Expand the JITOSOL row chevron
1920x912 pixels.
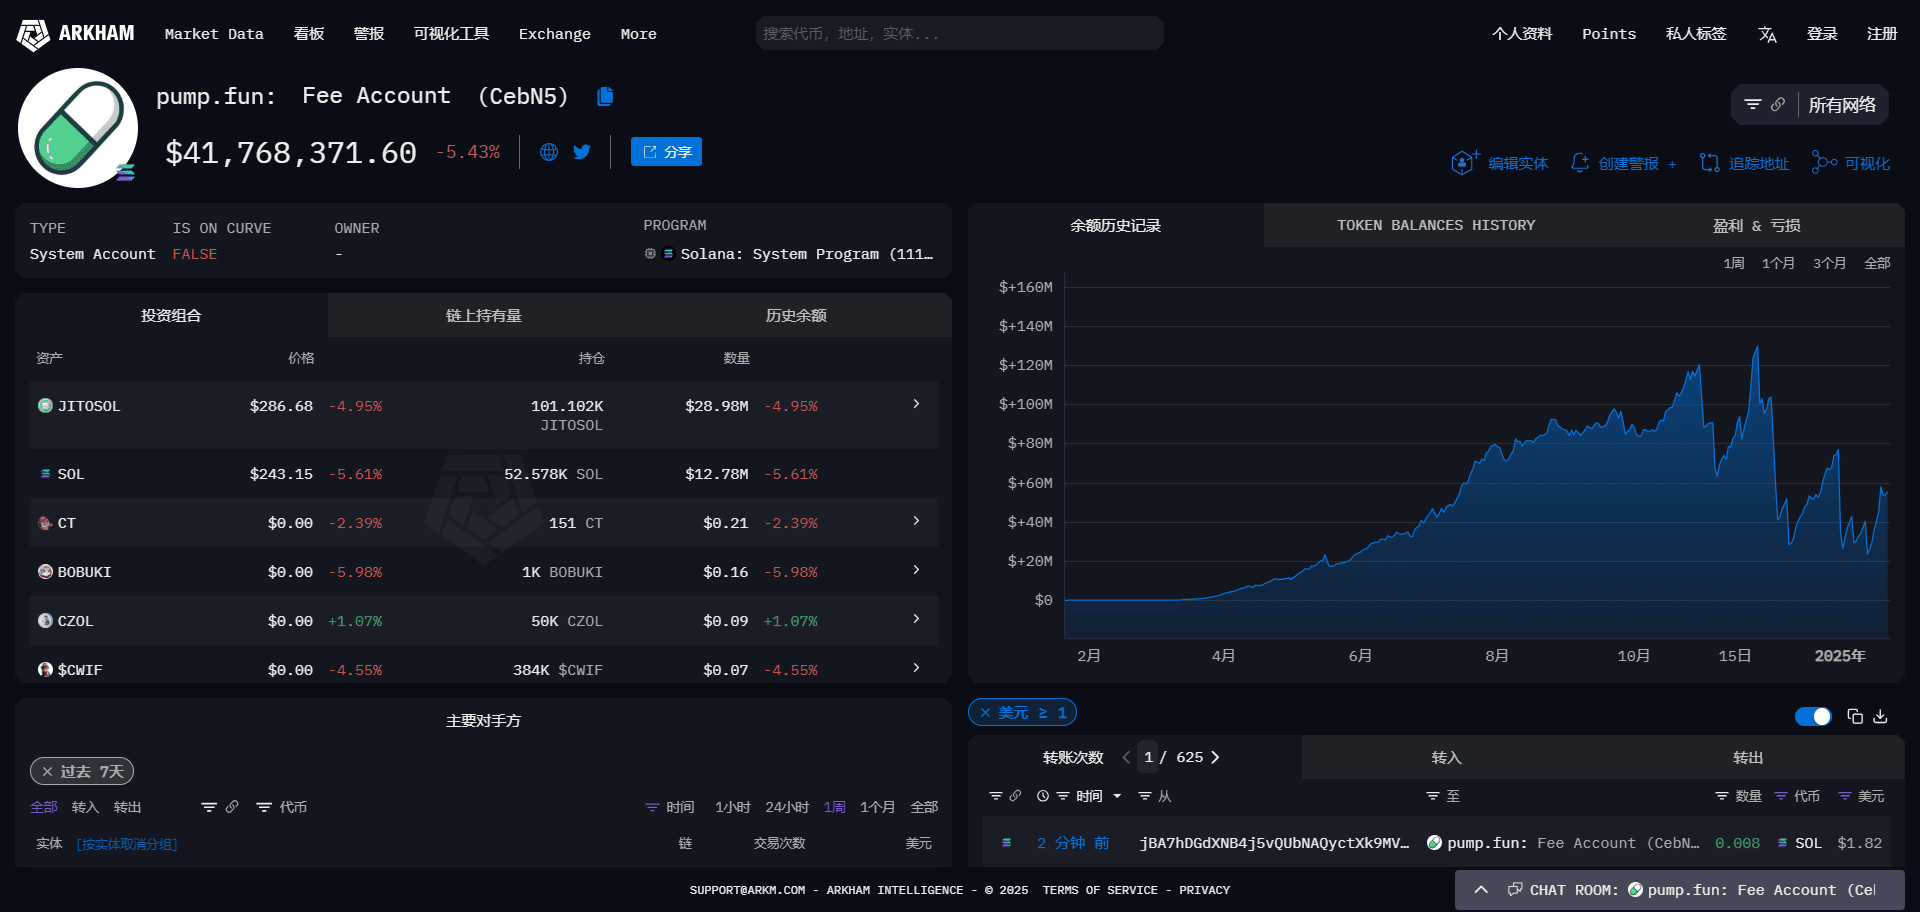pos(916,404)
